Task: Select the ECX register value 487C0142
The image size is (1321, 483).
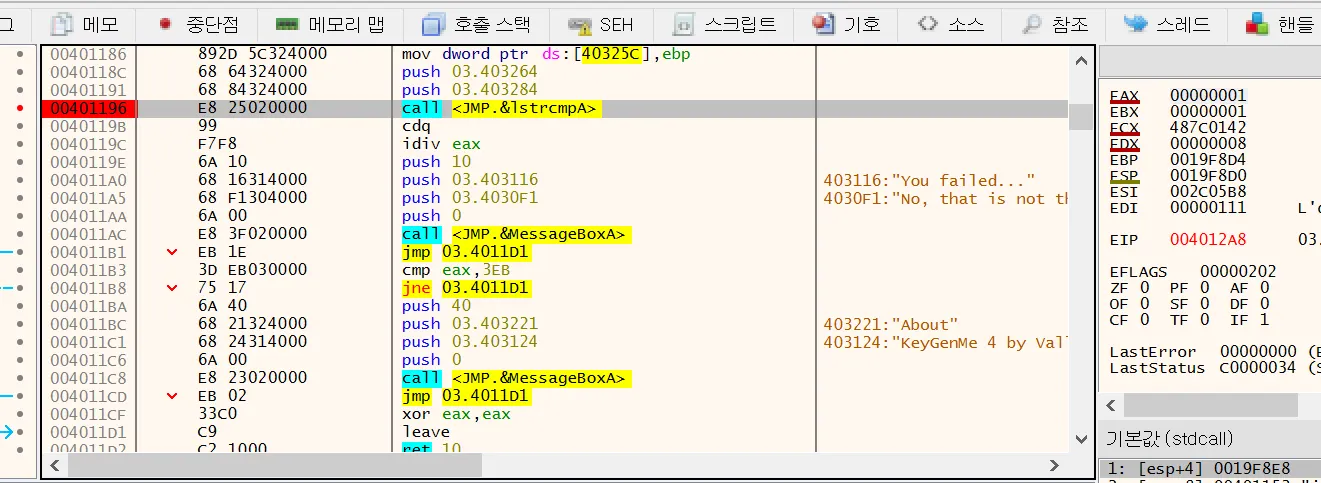Action: tap(1209, 127)
